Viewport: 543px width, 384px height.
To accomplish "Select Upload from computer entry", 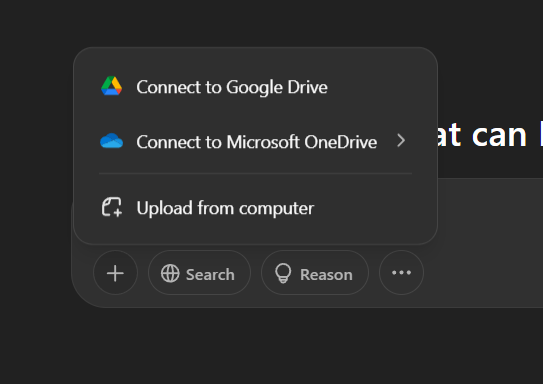I will click(255, 208).
